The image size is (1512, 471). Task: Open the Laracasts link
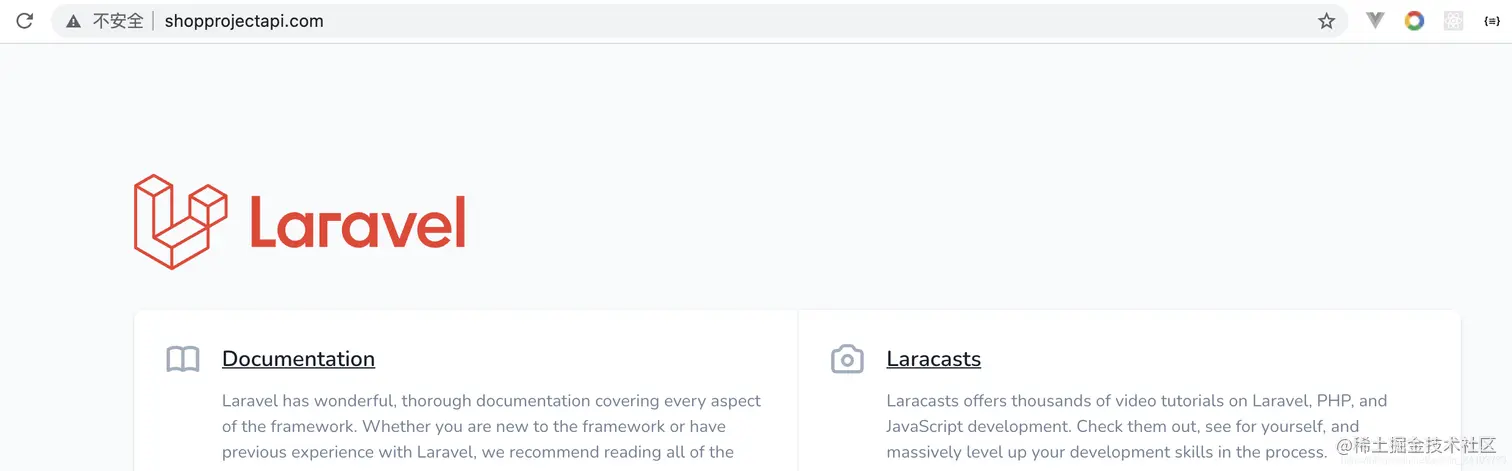[933, 359]
